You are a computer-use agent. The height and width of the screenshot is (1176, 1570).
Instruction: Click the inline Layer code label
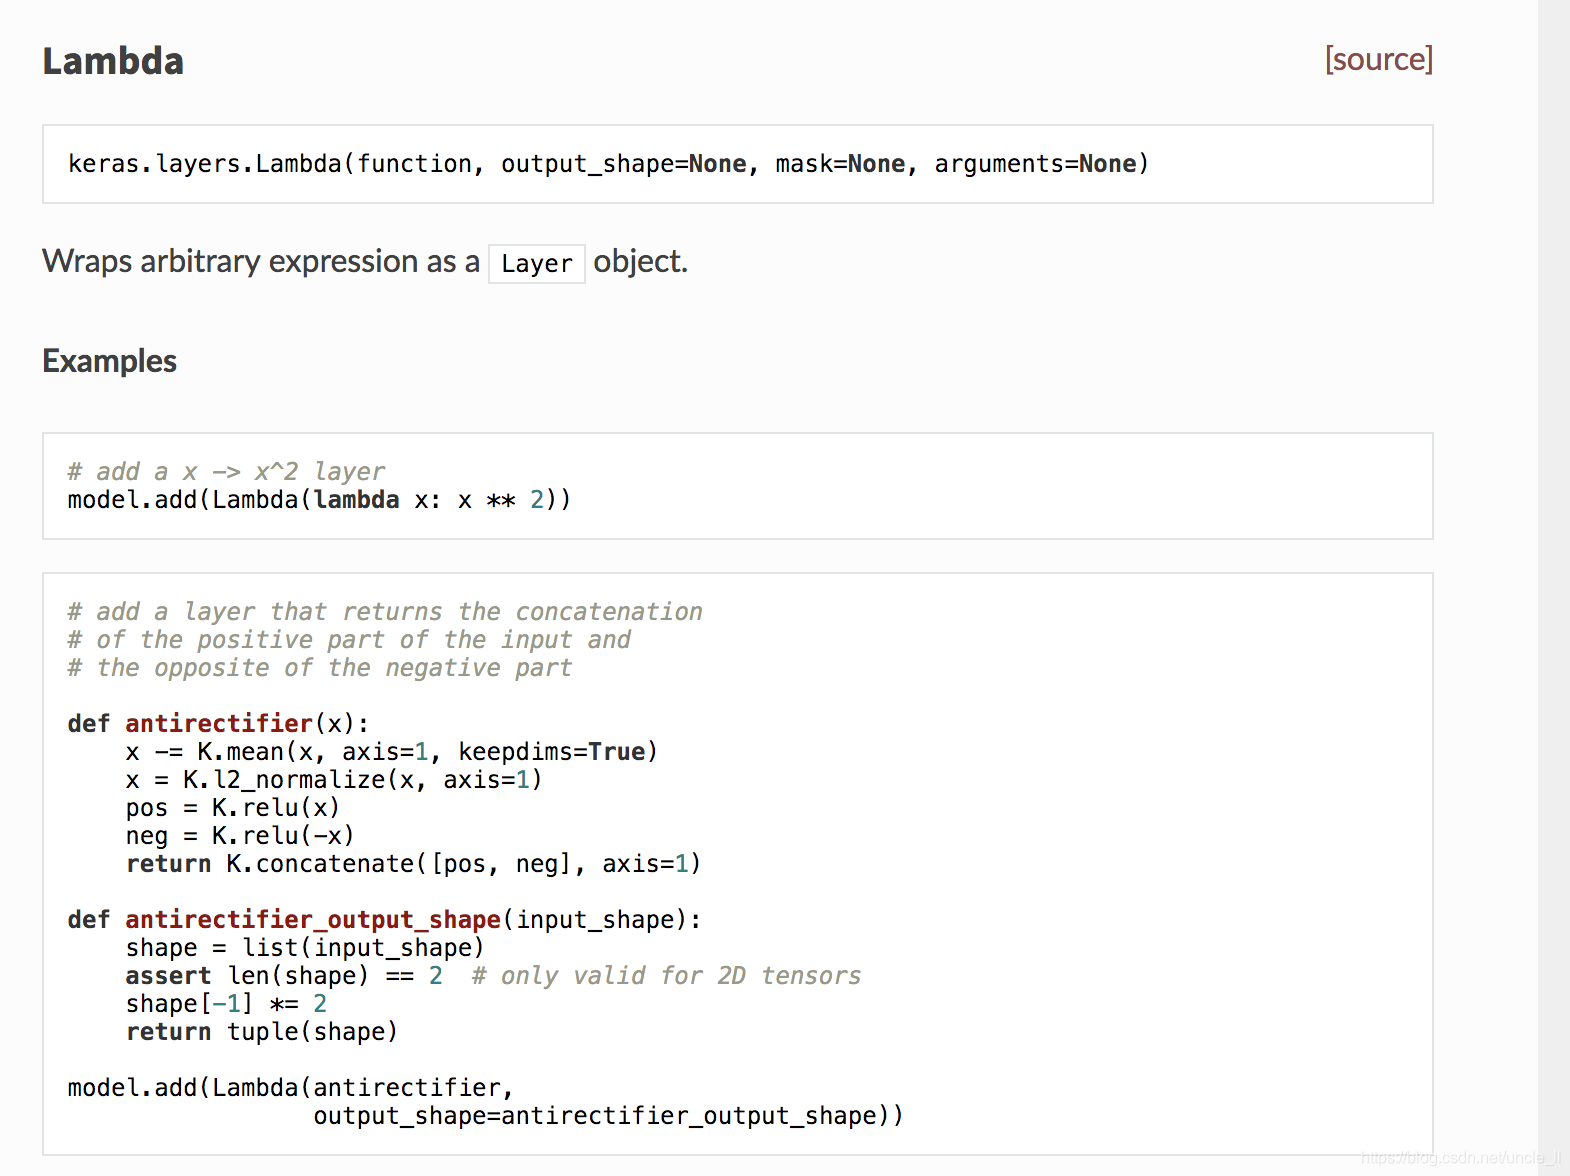[537, 264]
